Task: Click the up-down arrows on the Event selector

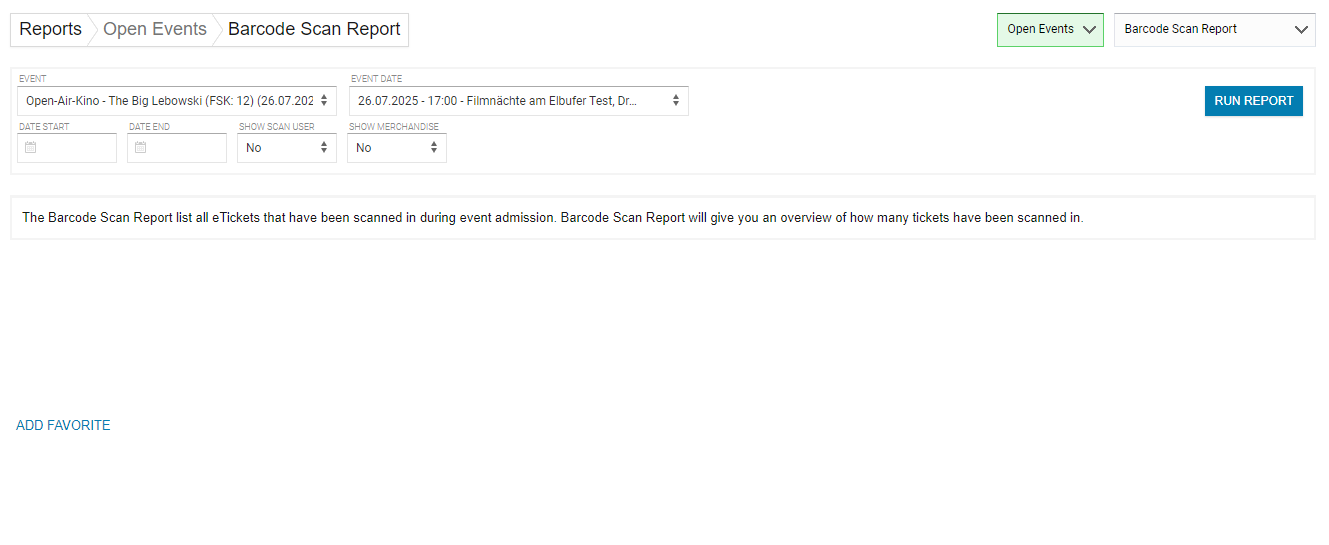Action: coord(324,101)
